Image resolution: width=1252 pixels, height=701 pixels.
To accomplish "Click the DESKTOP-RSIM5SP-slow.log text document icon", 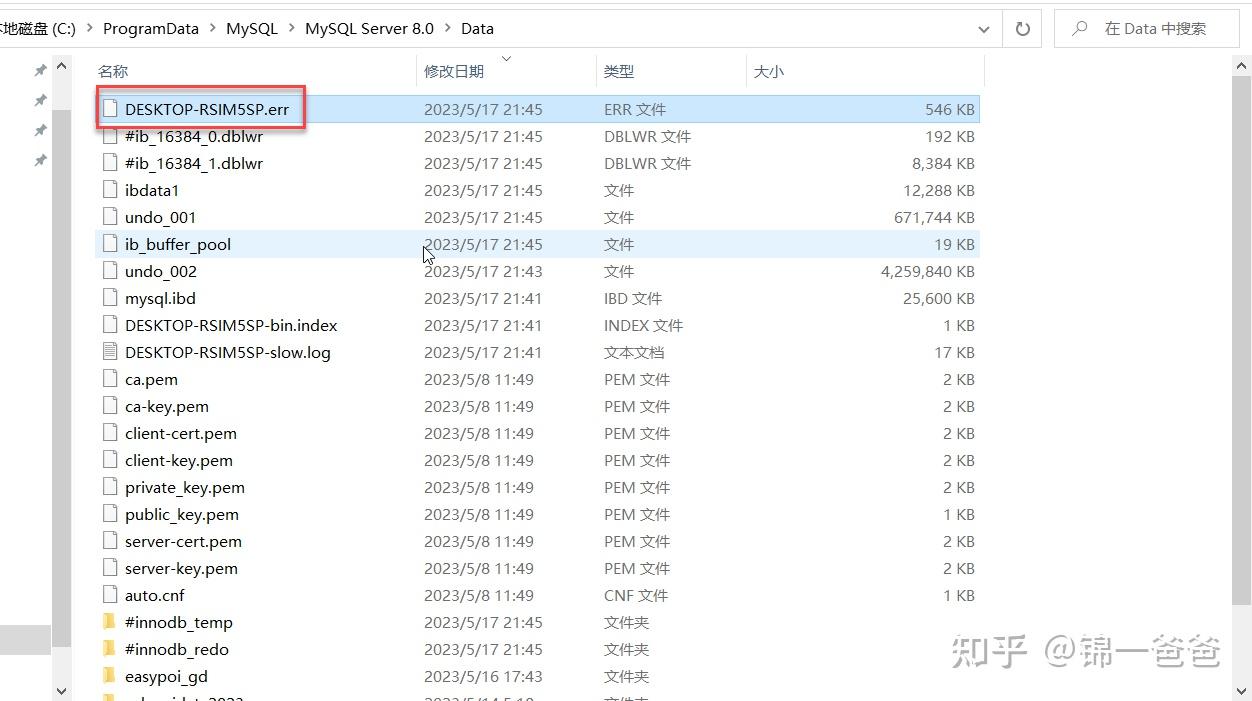I will tap(110, 352).
